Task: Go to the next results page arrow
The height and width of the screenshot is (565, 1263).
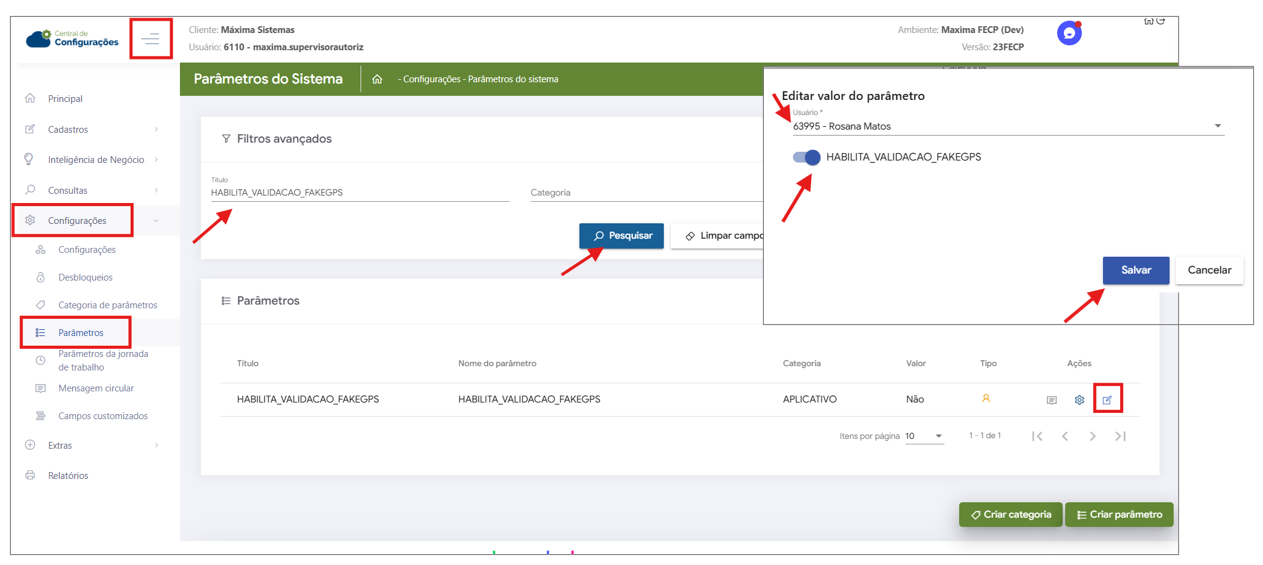Action: 1092,436
